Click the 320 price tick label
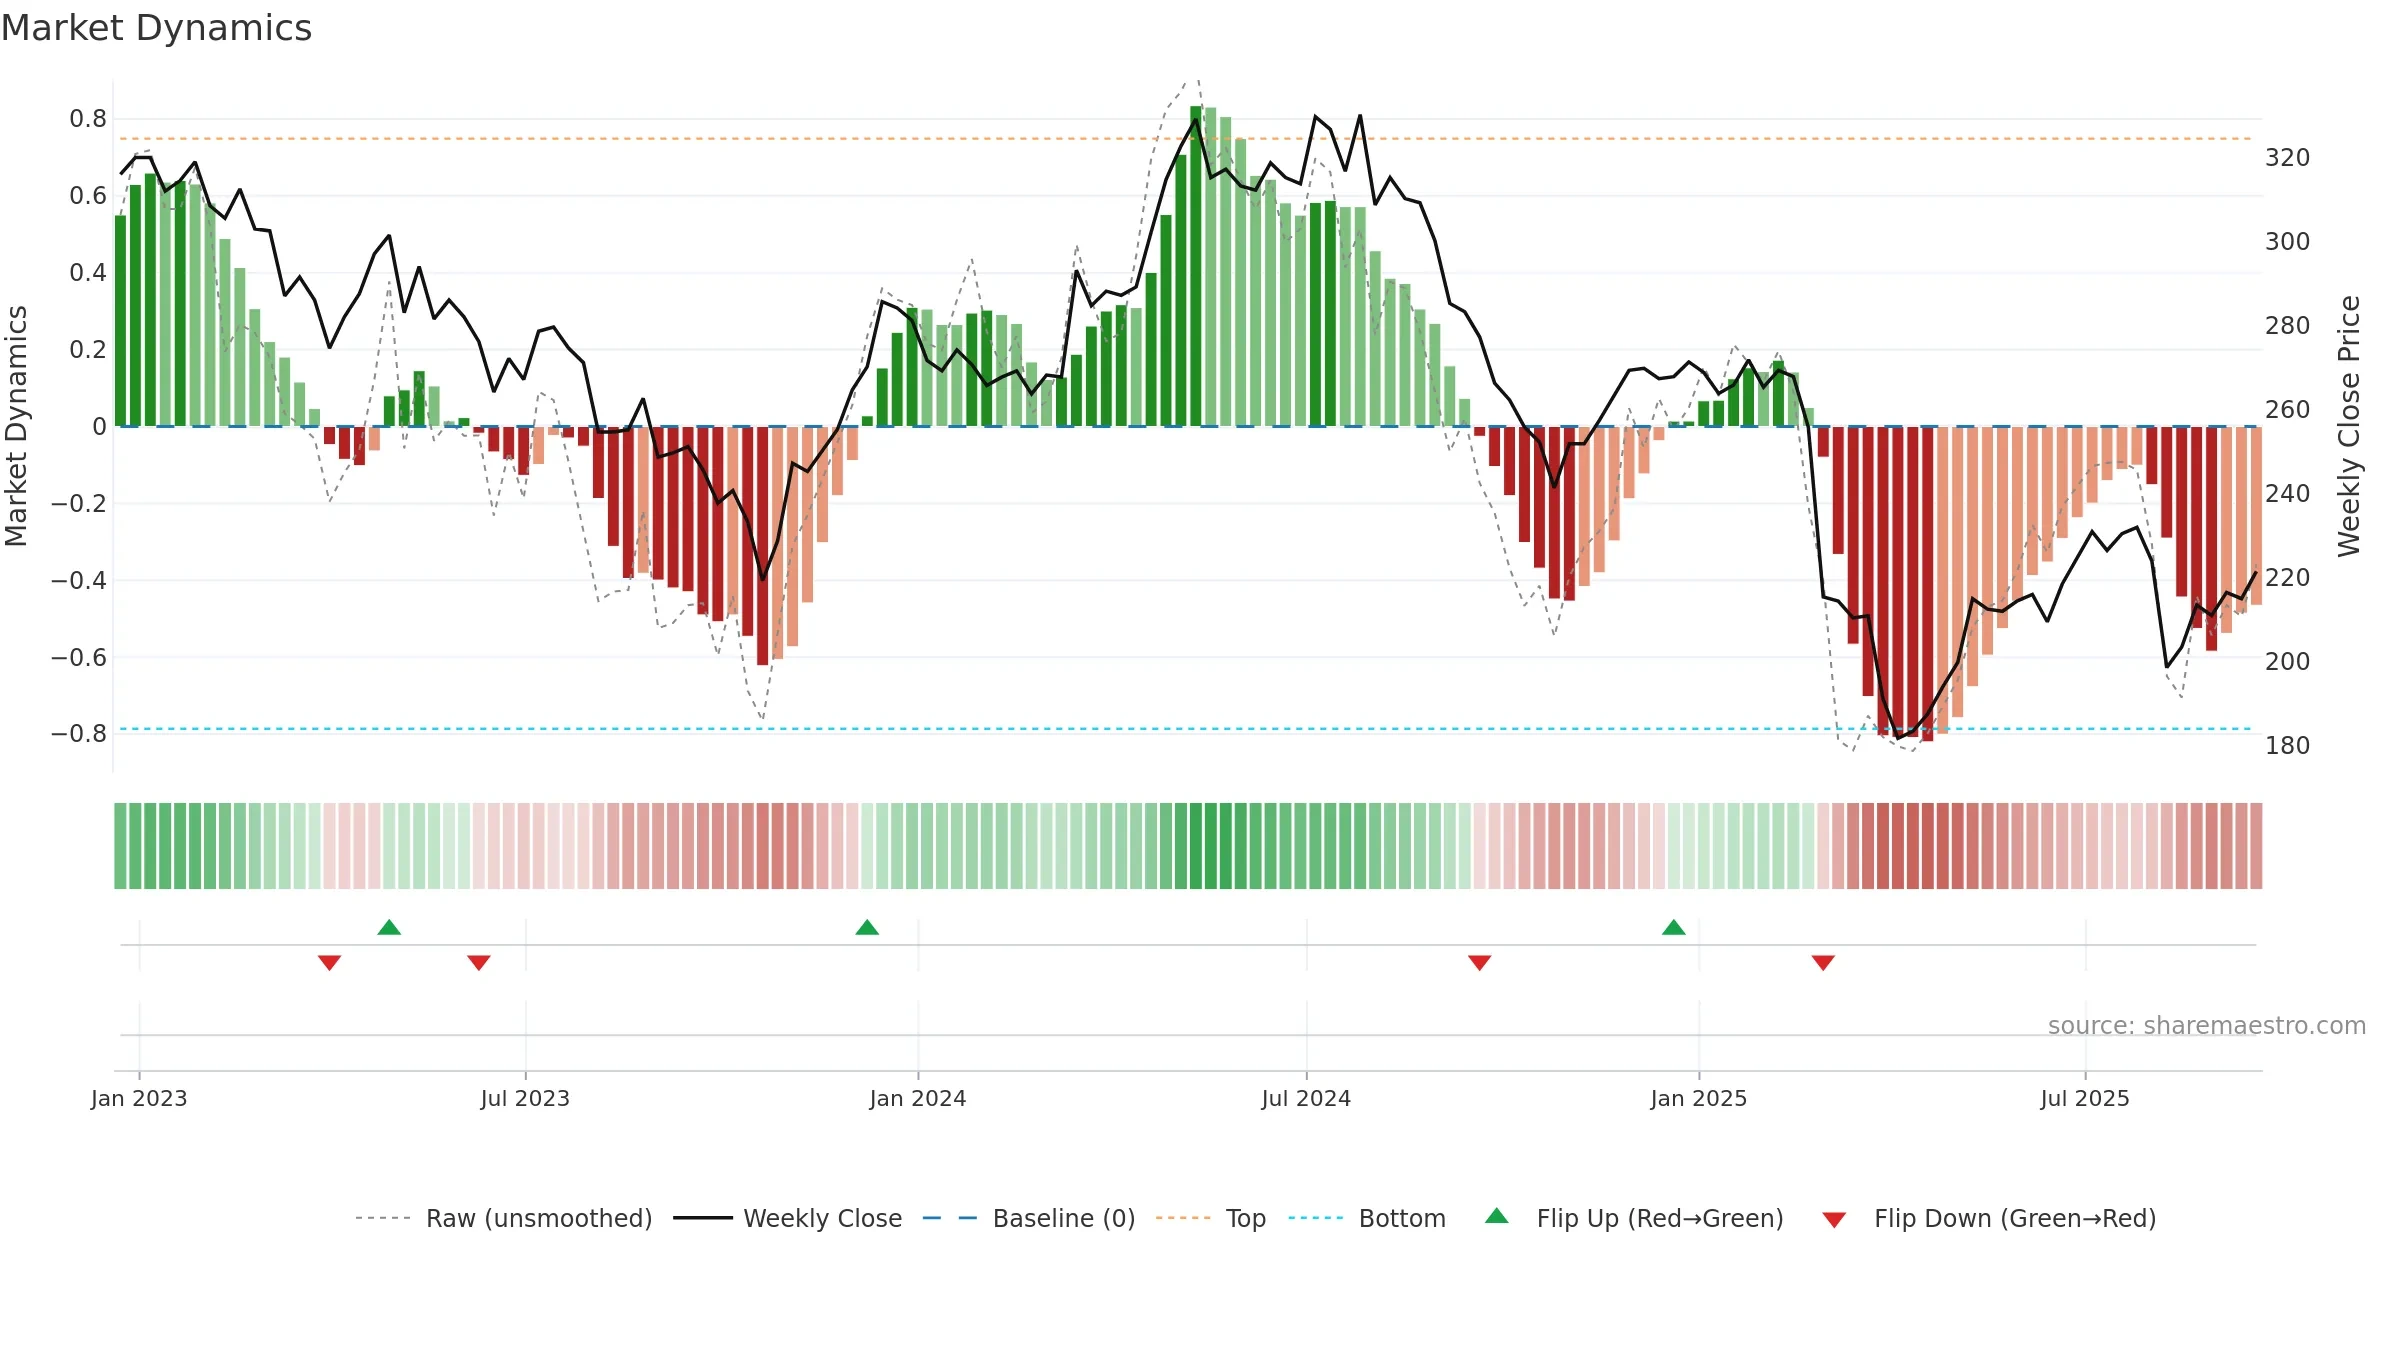 (x=2288, y=157)
